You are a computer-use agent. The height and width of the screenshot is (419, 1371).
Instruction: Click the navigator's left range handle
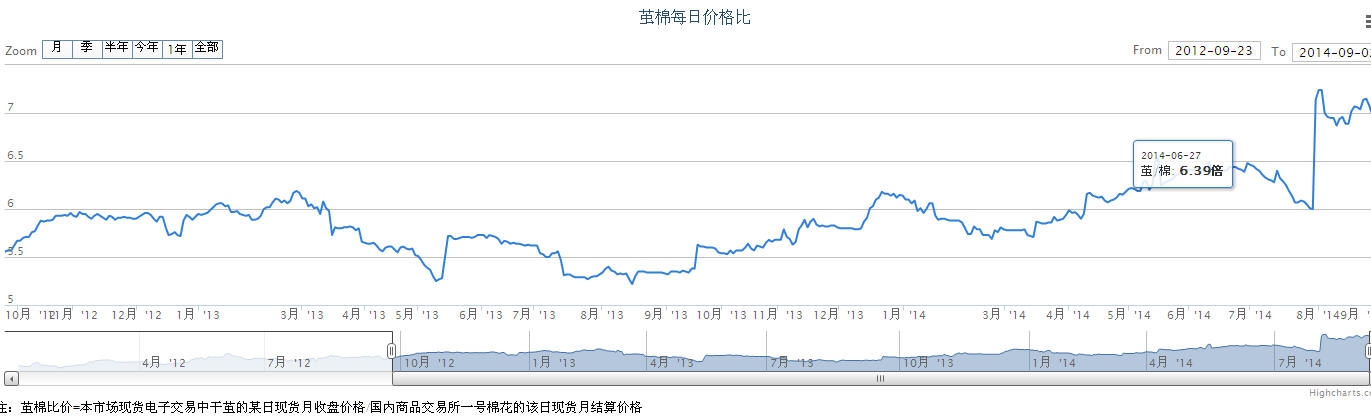392,350
